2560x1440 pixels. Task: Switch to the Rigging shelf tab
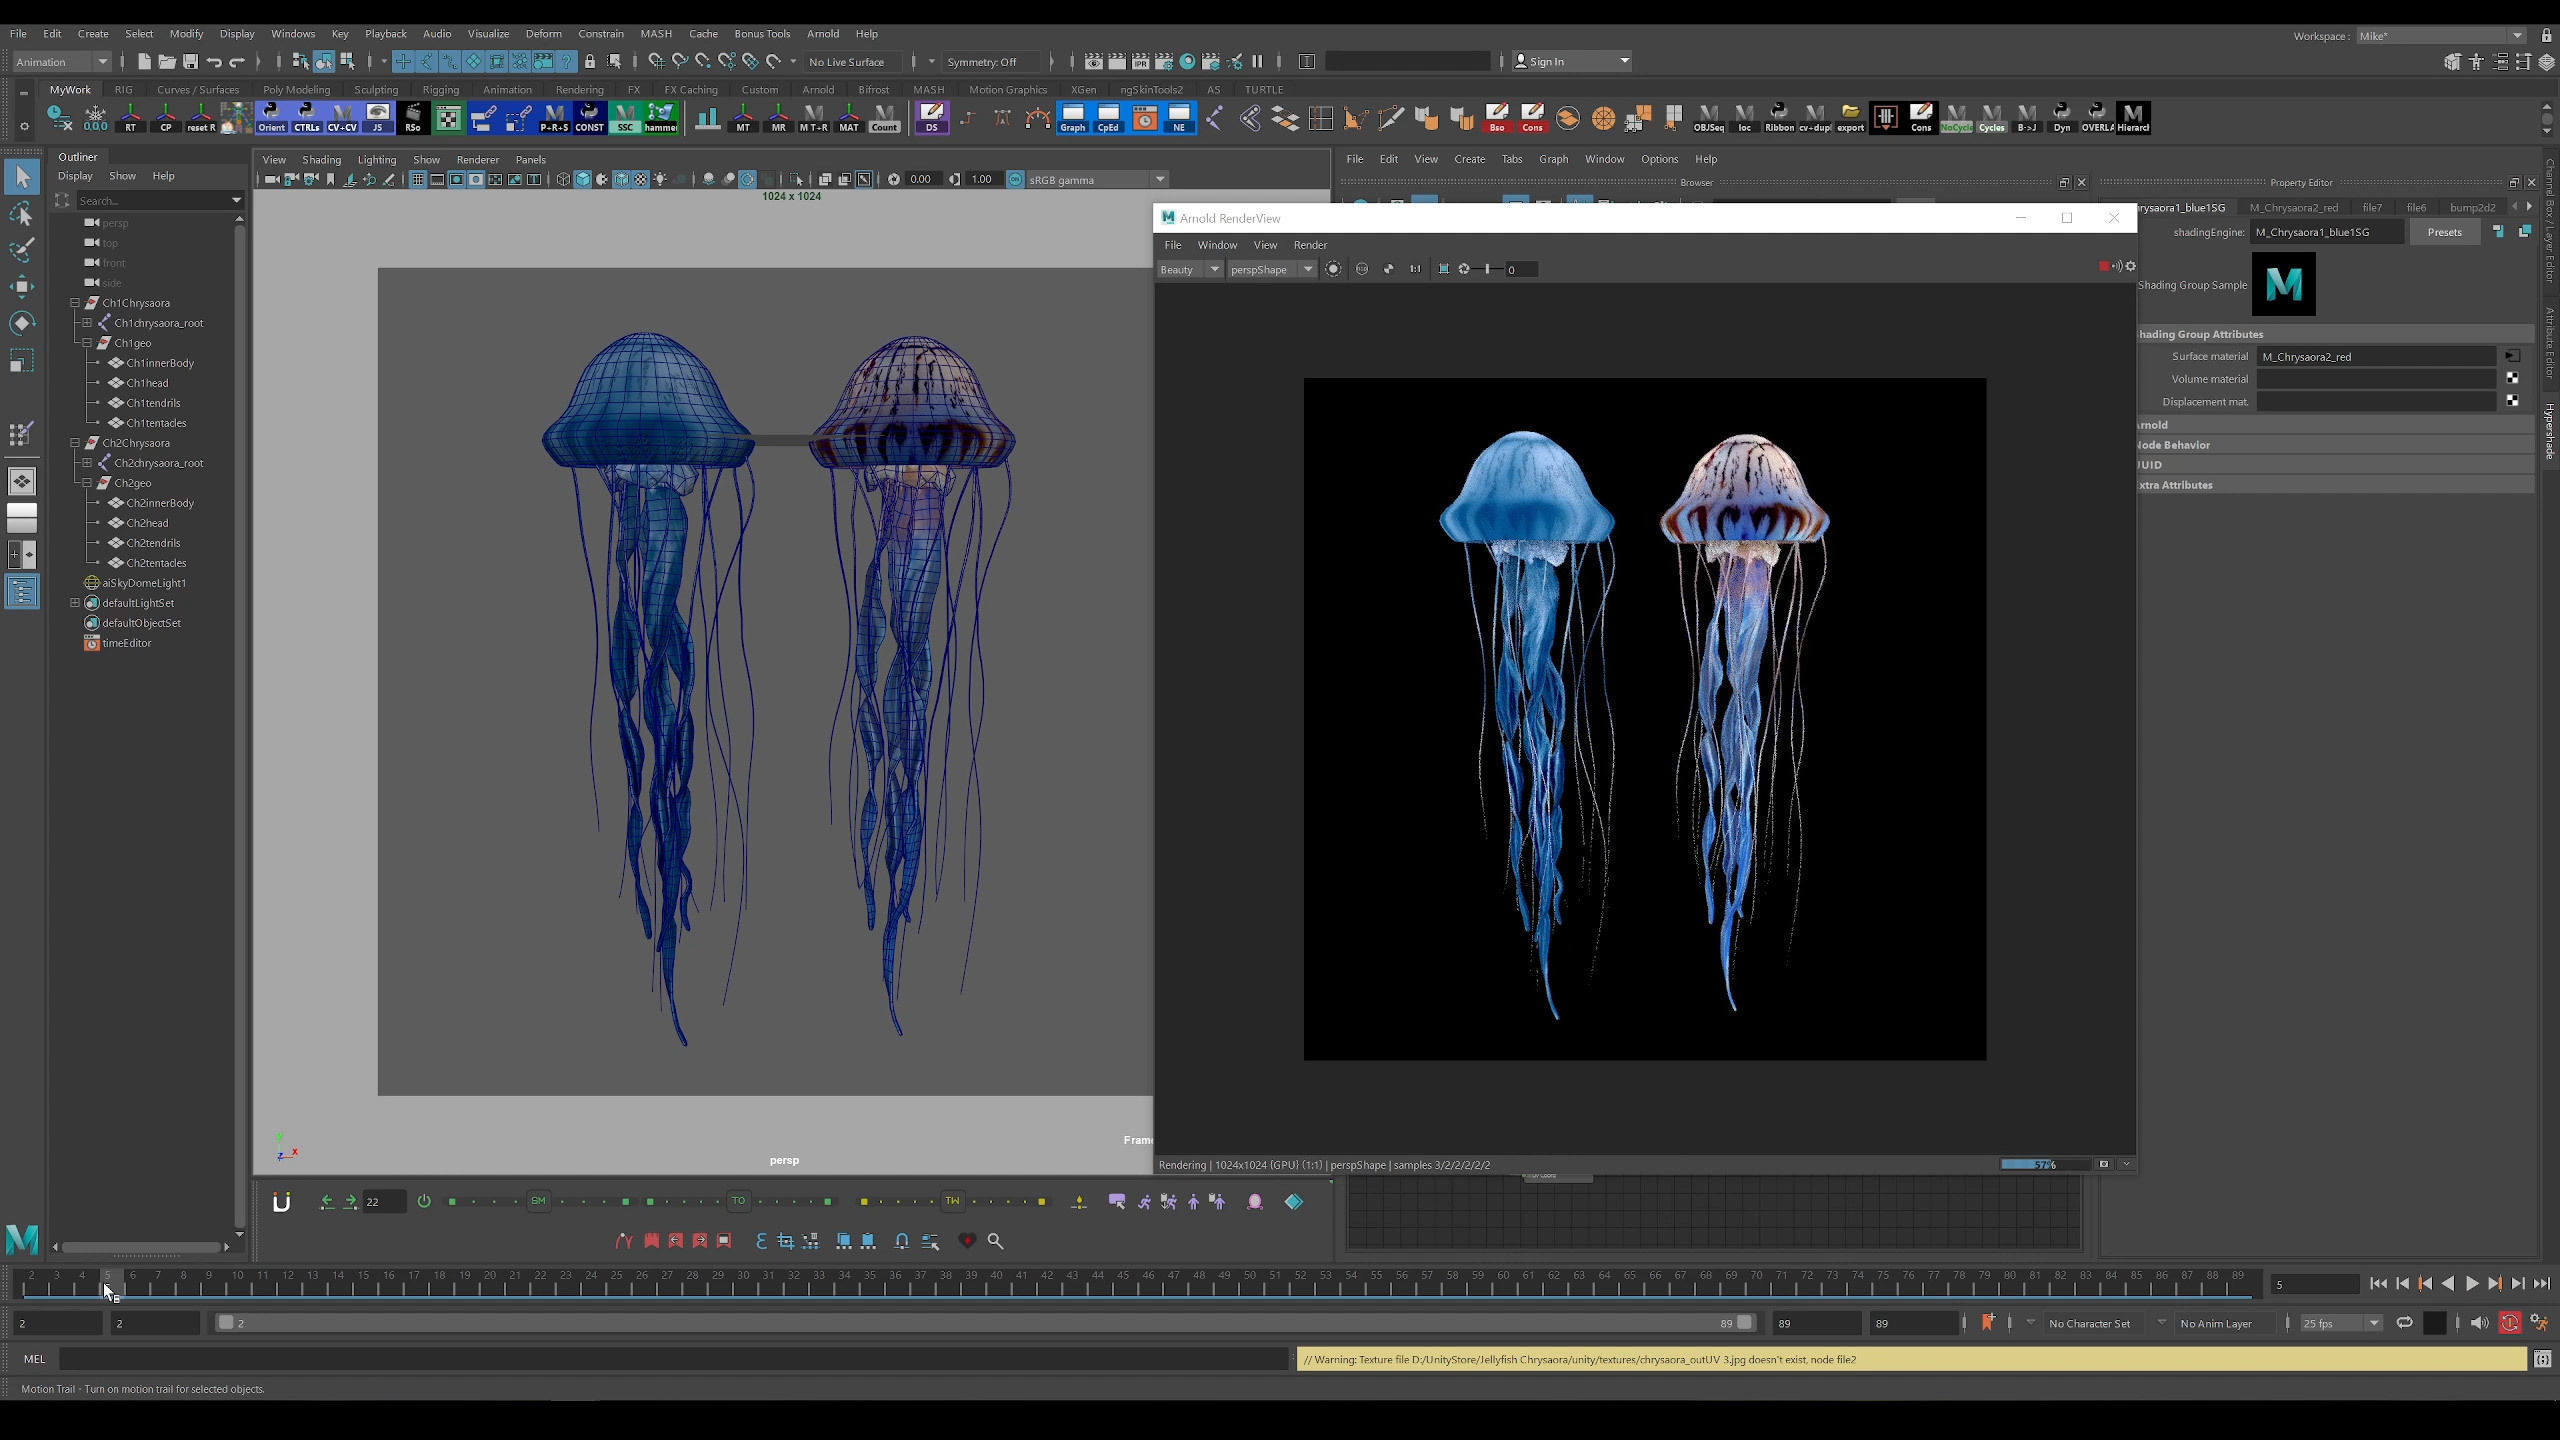pyautogui.click(x=440, y=89)
